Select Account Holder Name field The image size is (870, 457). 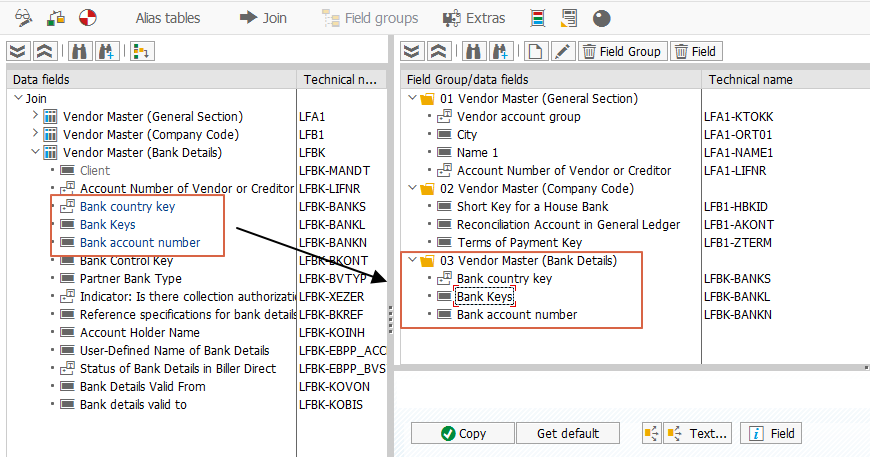pyautogui.click(x=140, y=333)
